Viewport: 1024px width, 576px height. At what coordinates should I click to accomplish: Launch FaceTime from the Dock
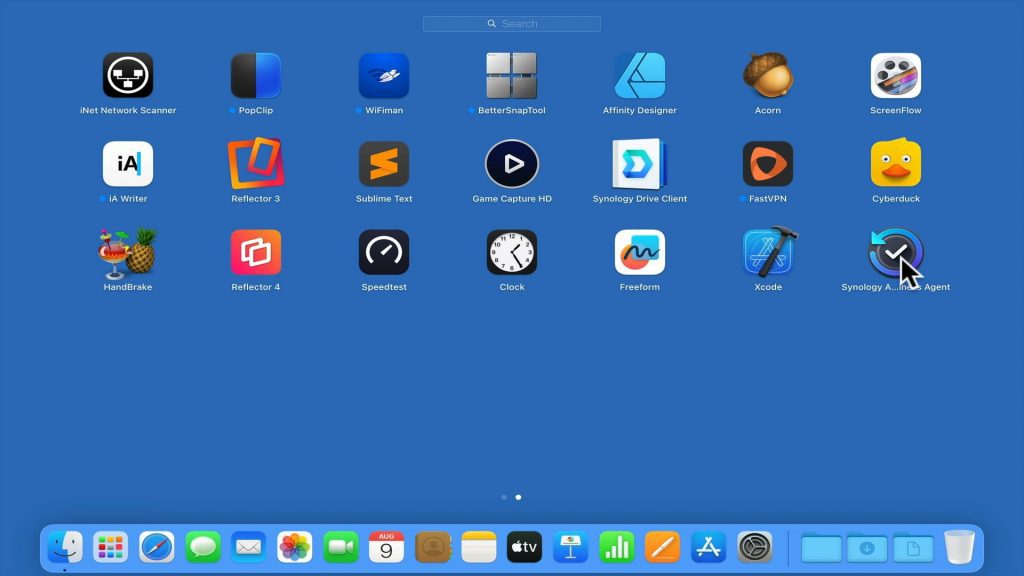[x=341, y=547]
